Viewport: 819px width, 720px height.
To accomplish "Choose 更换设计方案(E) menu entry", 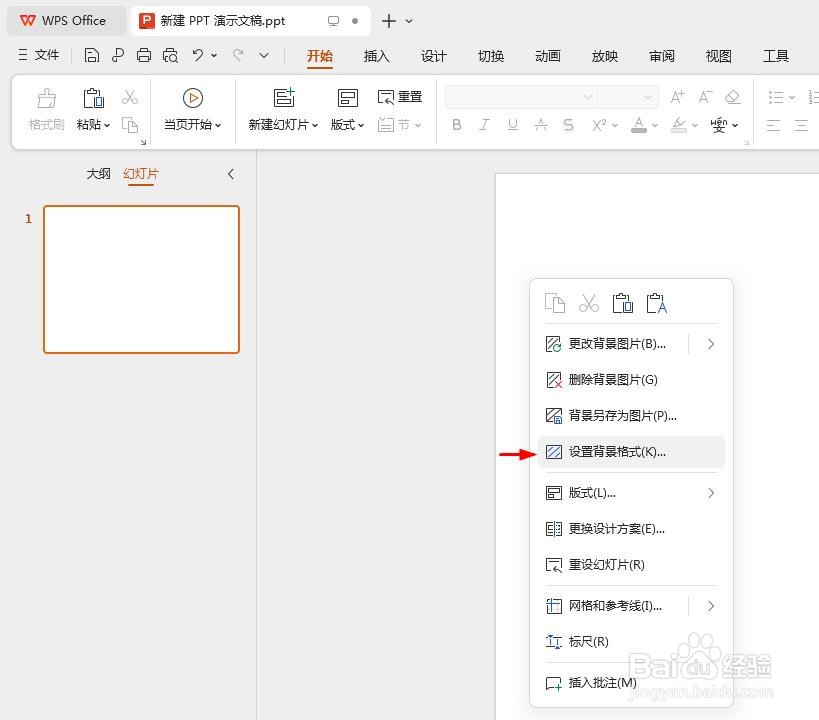I will [x=631, y=529].
